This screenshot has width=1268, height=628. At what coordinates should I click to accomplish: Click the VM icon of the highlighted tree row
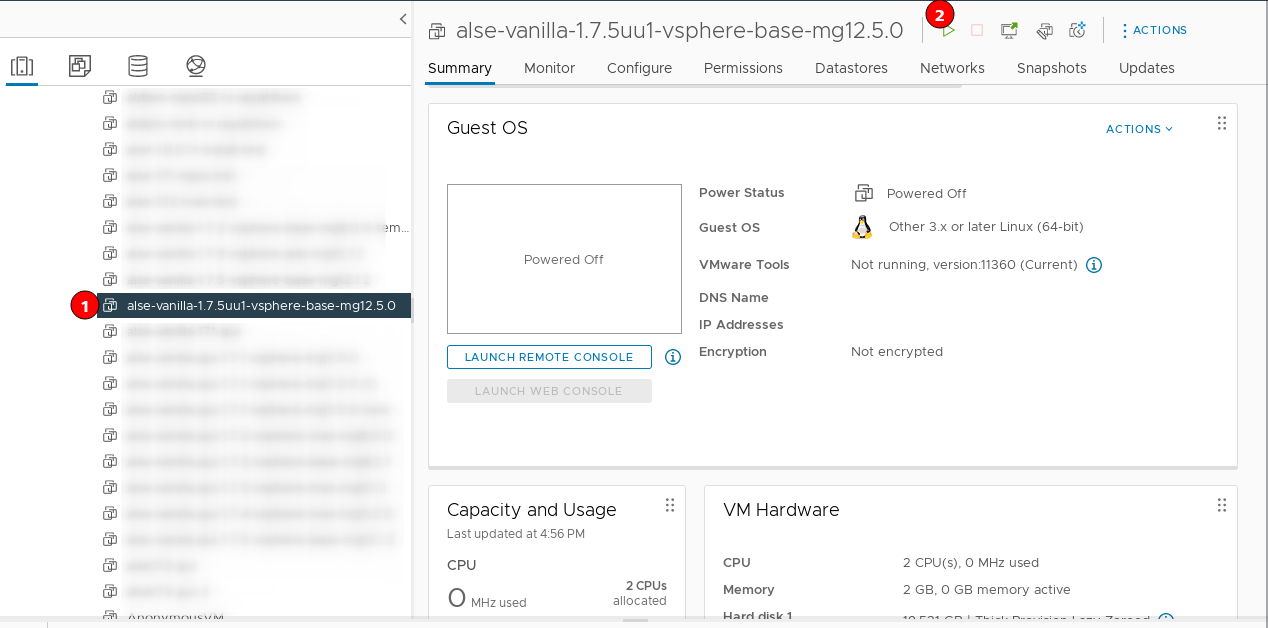[x=111, y=305]
